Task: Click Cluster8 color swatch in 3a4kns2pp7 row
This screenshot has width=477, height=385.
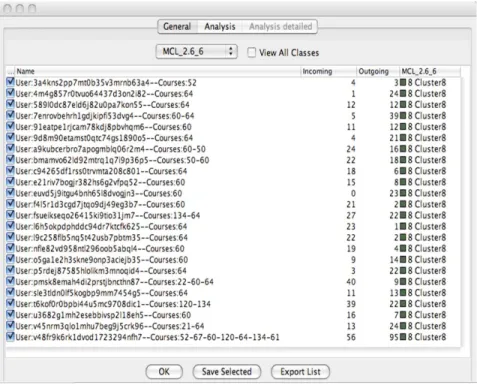Action: 403,82
